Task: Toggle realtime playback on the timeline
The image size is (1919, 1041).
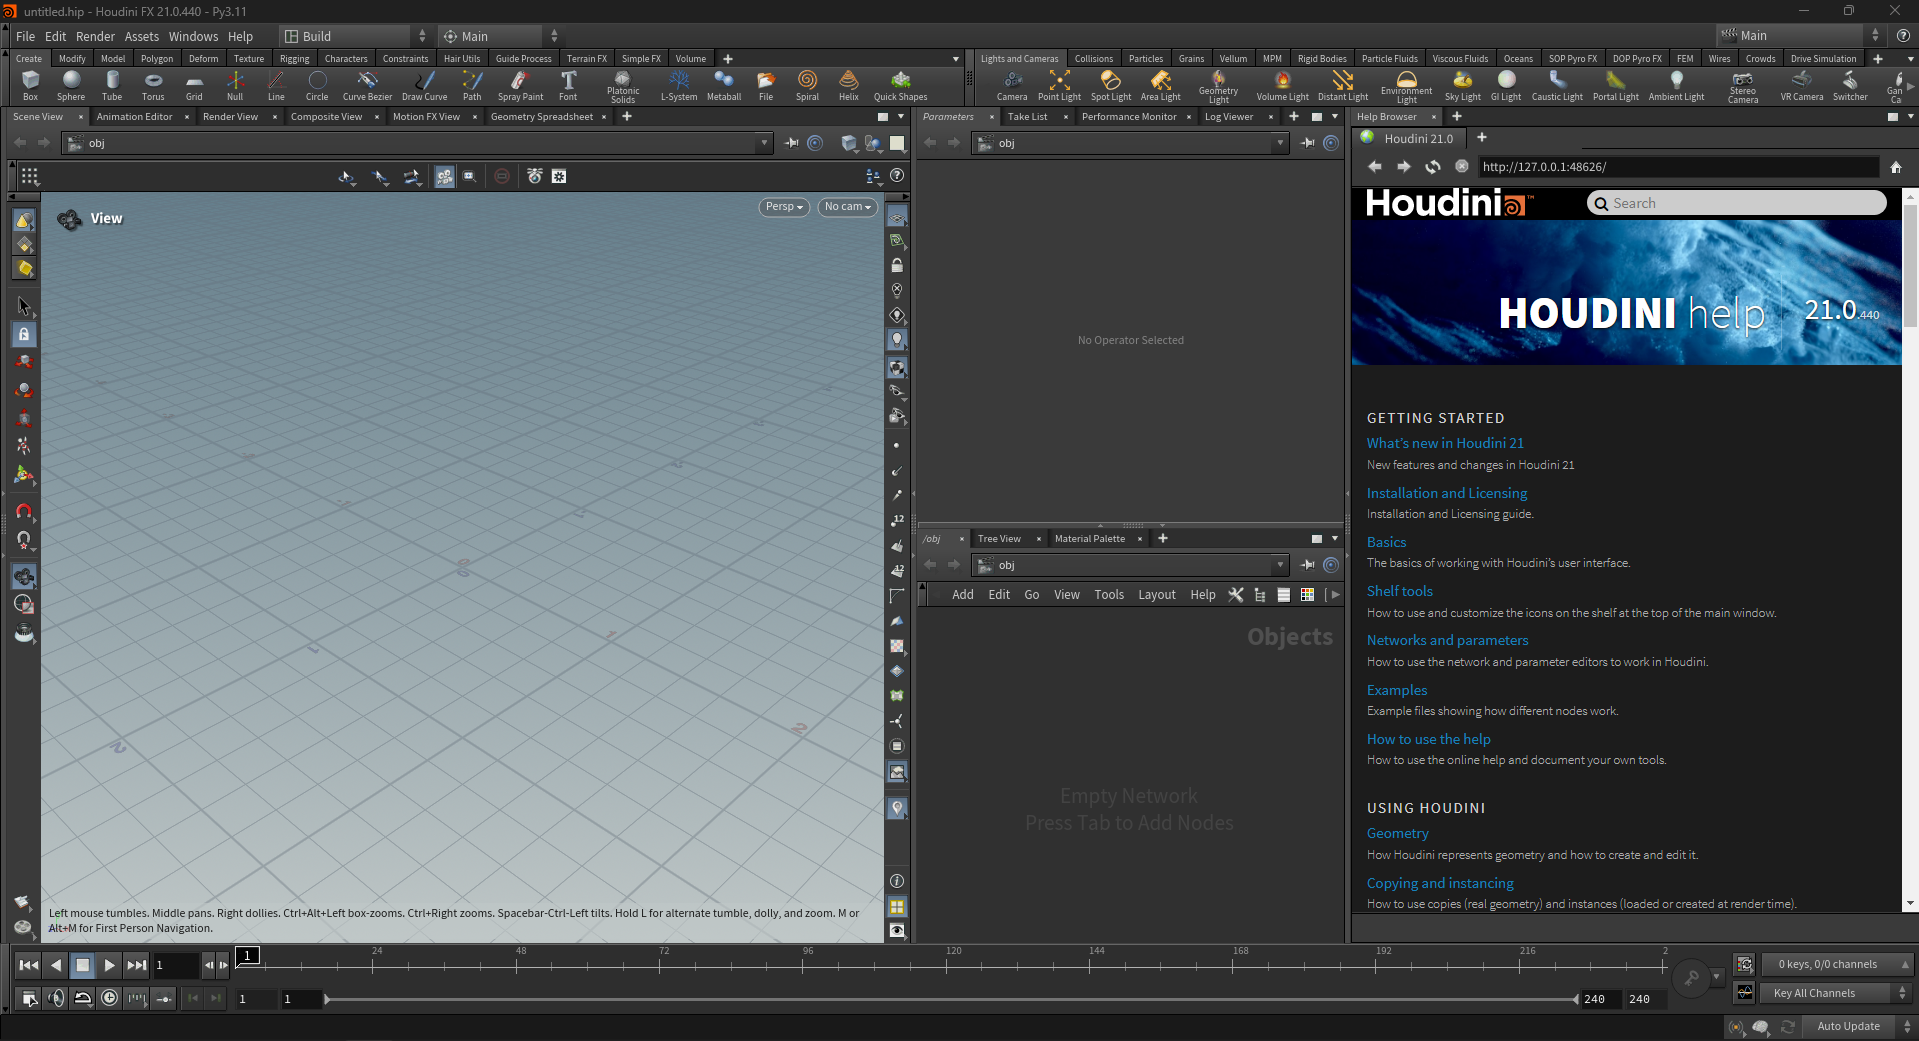Action: coord(109,997)
